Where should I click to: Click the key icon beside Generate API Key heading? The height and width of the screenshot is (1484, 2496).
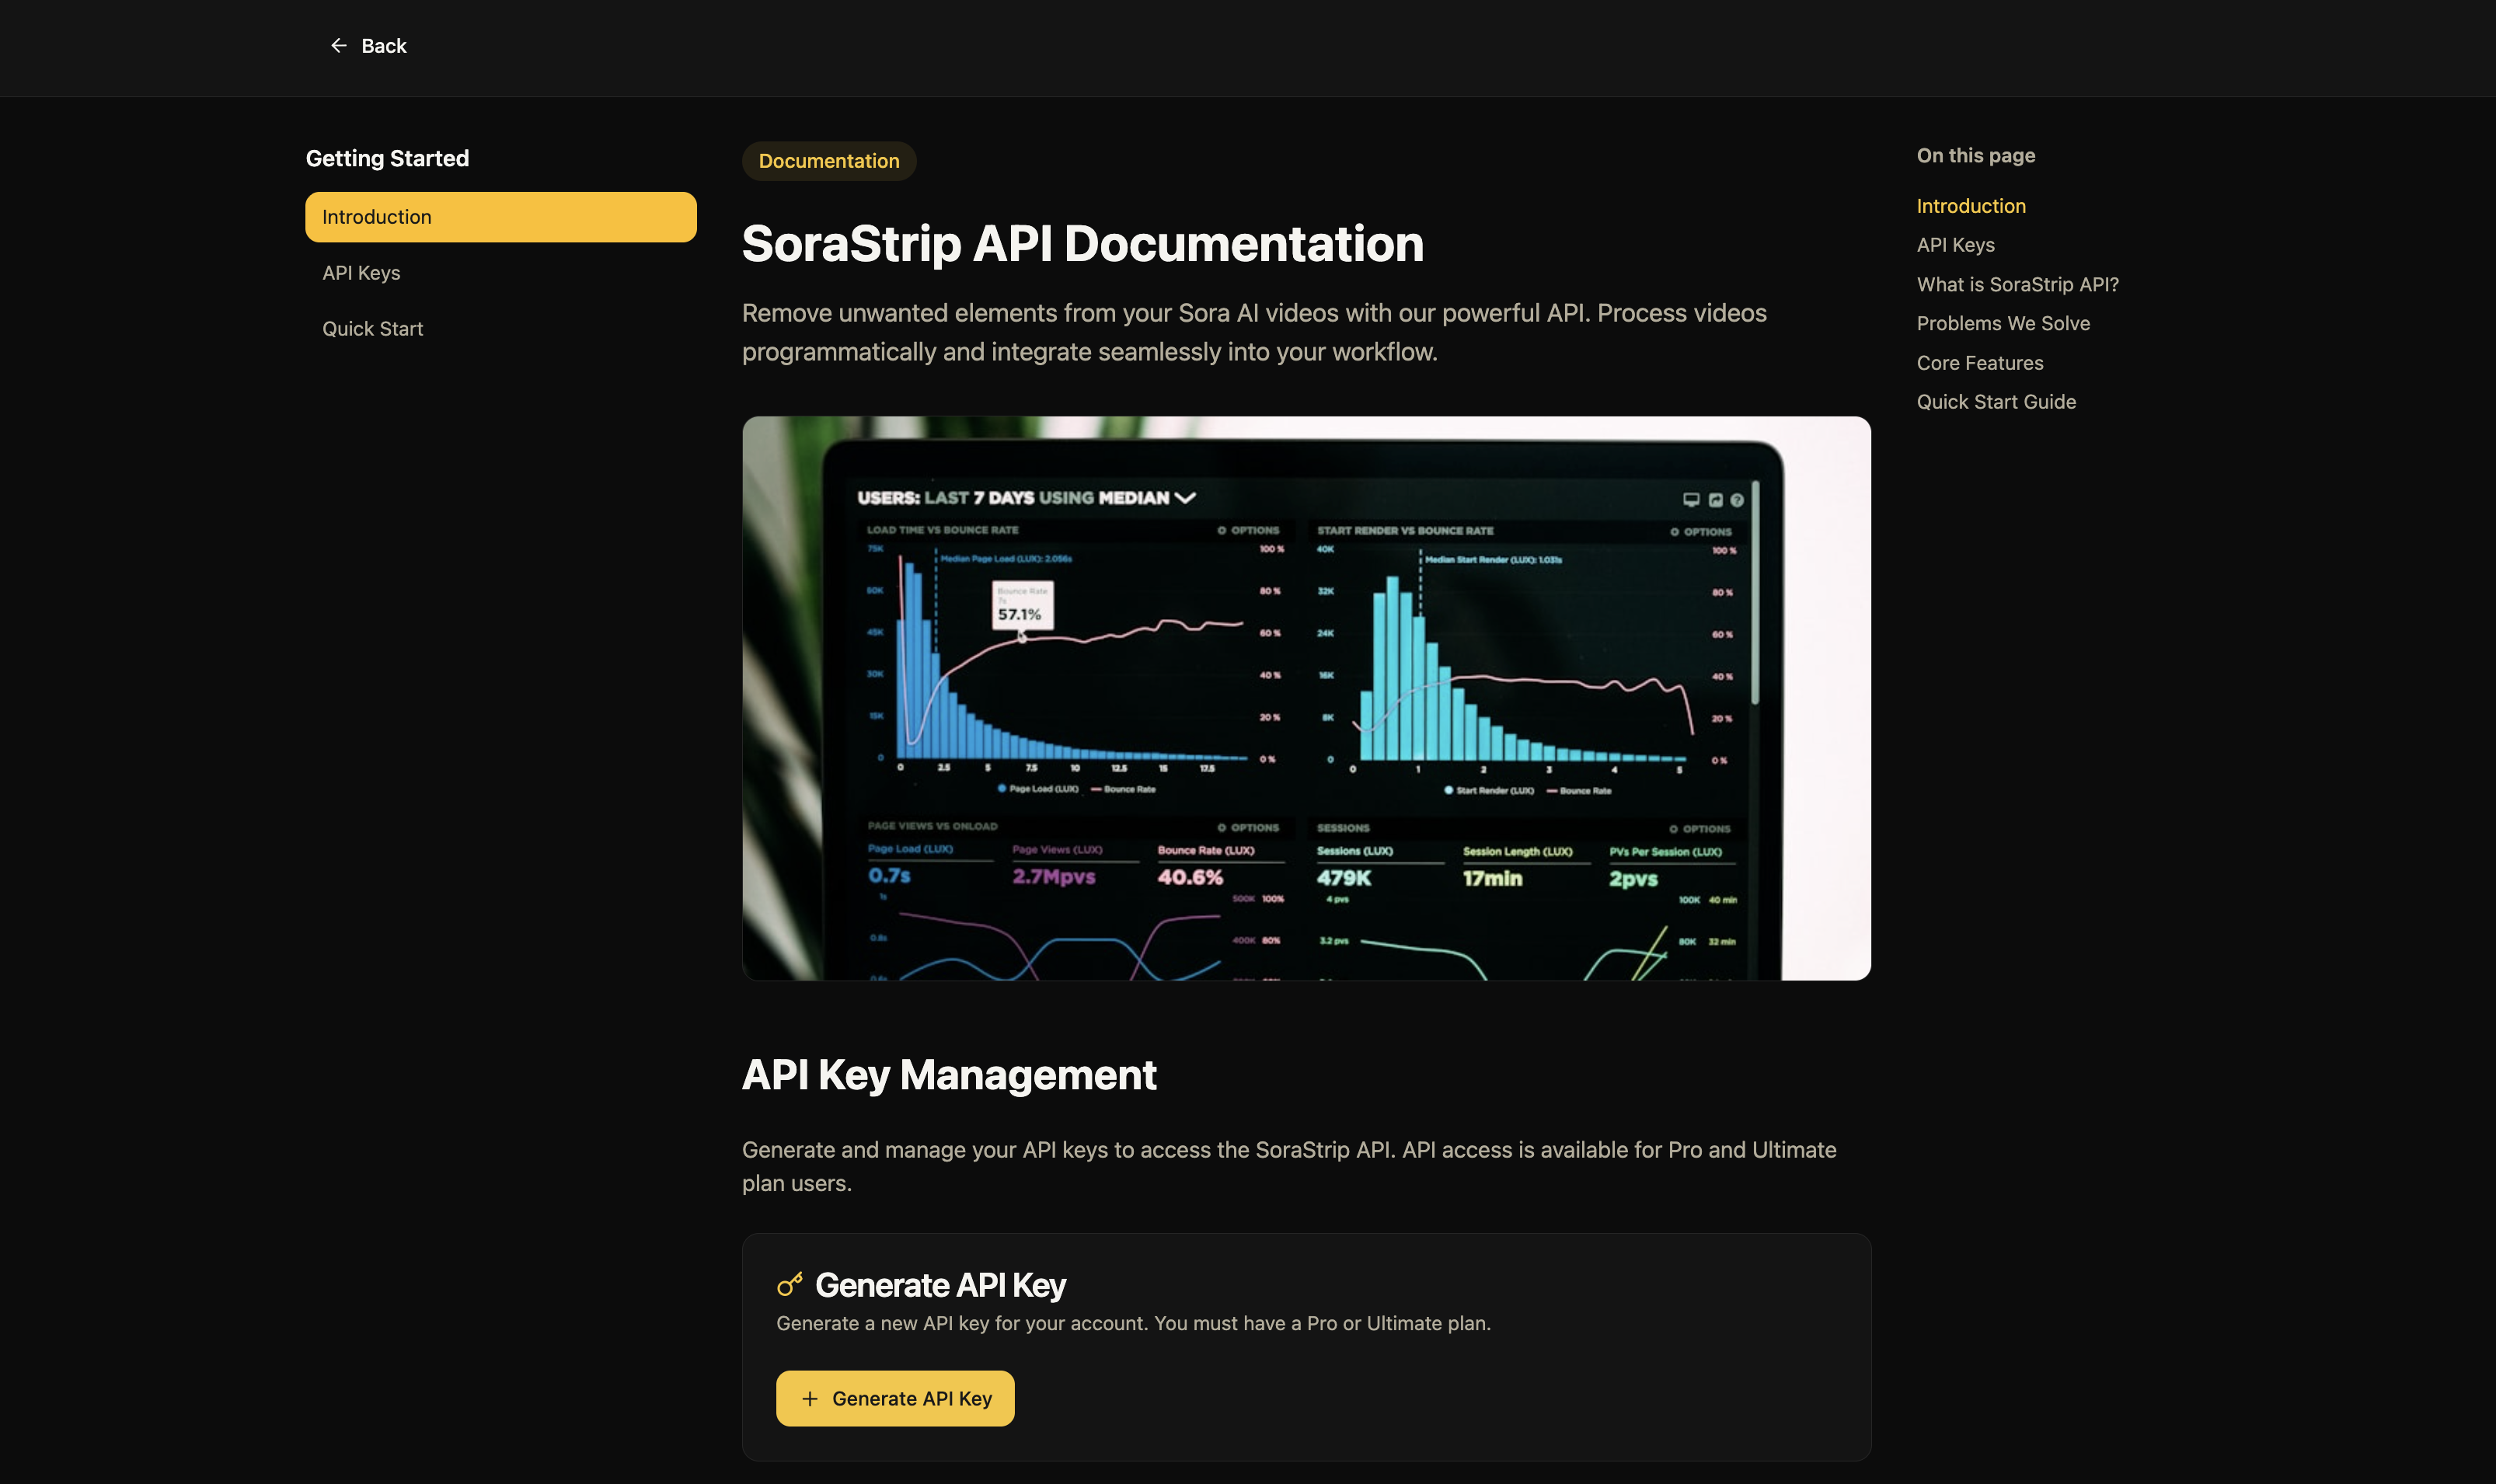[790, 1284]
